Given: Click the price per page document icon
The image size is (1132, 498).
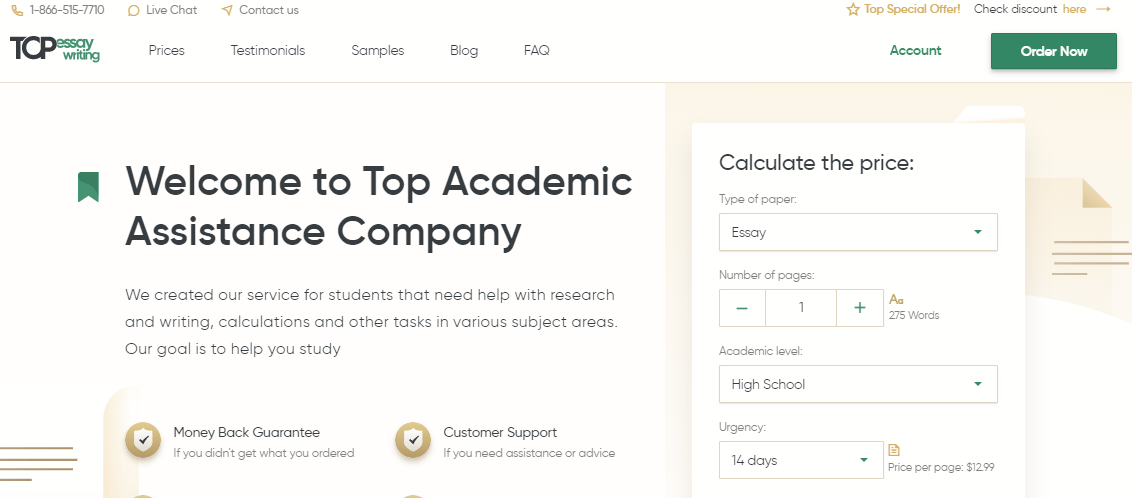Looking at the screenshot, I should 894,450.
